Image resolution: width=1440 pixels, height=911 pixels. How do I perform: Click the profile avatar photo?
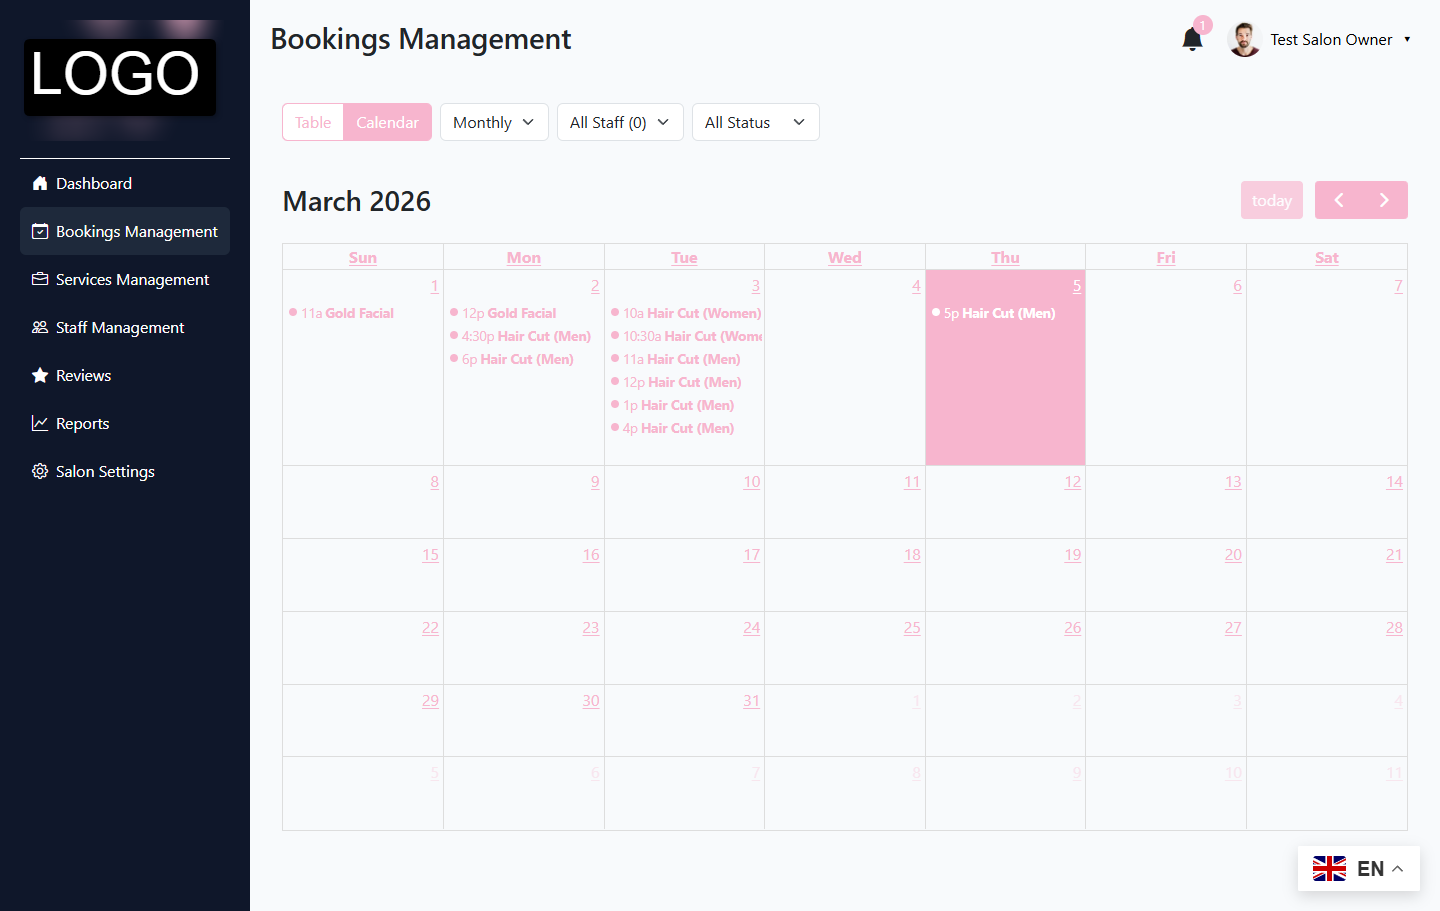point(1244,39)
